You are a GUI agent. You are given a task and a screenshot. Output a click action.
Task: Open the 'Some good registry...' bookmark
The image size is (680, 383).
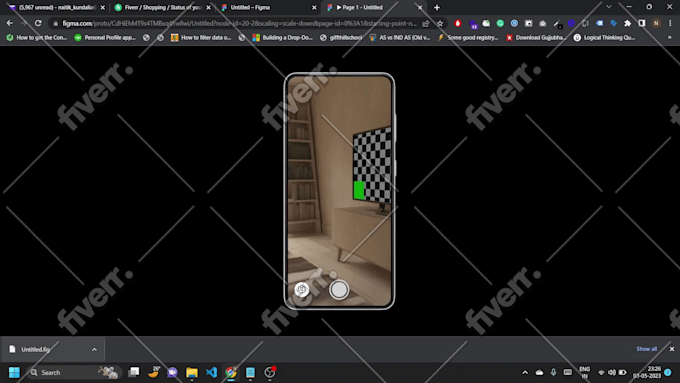(x=468, y=38)
